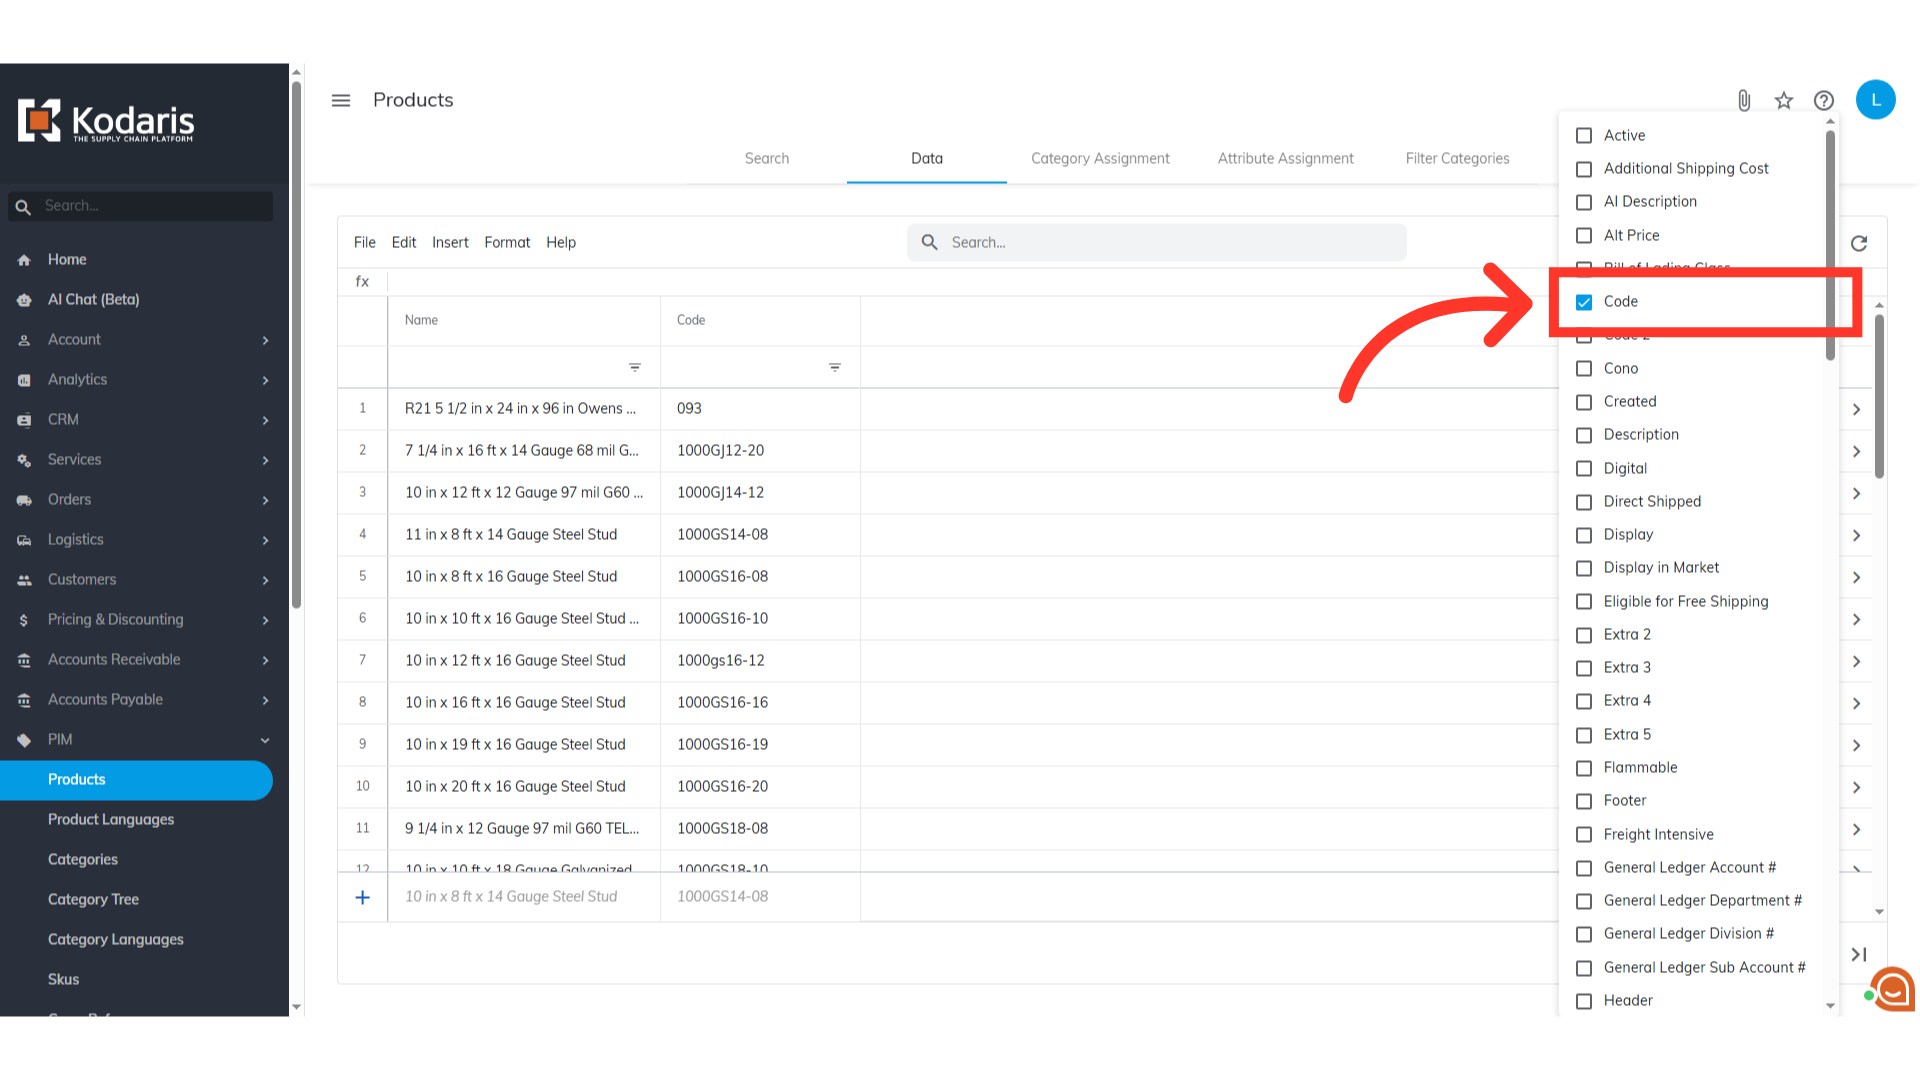The width and height of the screenshot is (1920, 1080).
Task: Click the user avatar L icon
Action: click(x=1875, y=100)
